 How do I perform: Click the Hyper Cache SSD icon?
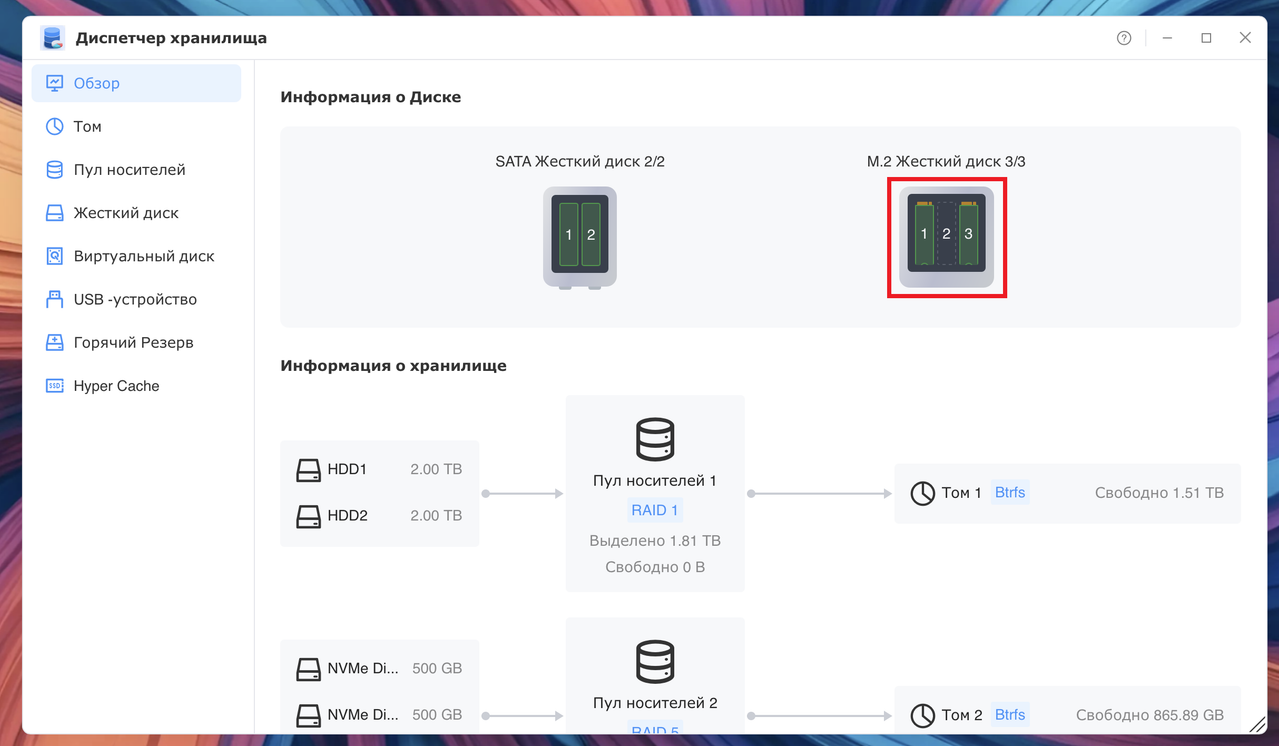coord(55,385)
